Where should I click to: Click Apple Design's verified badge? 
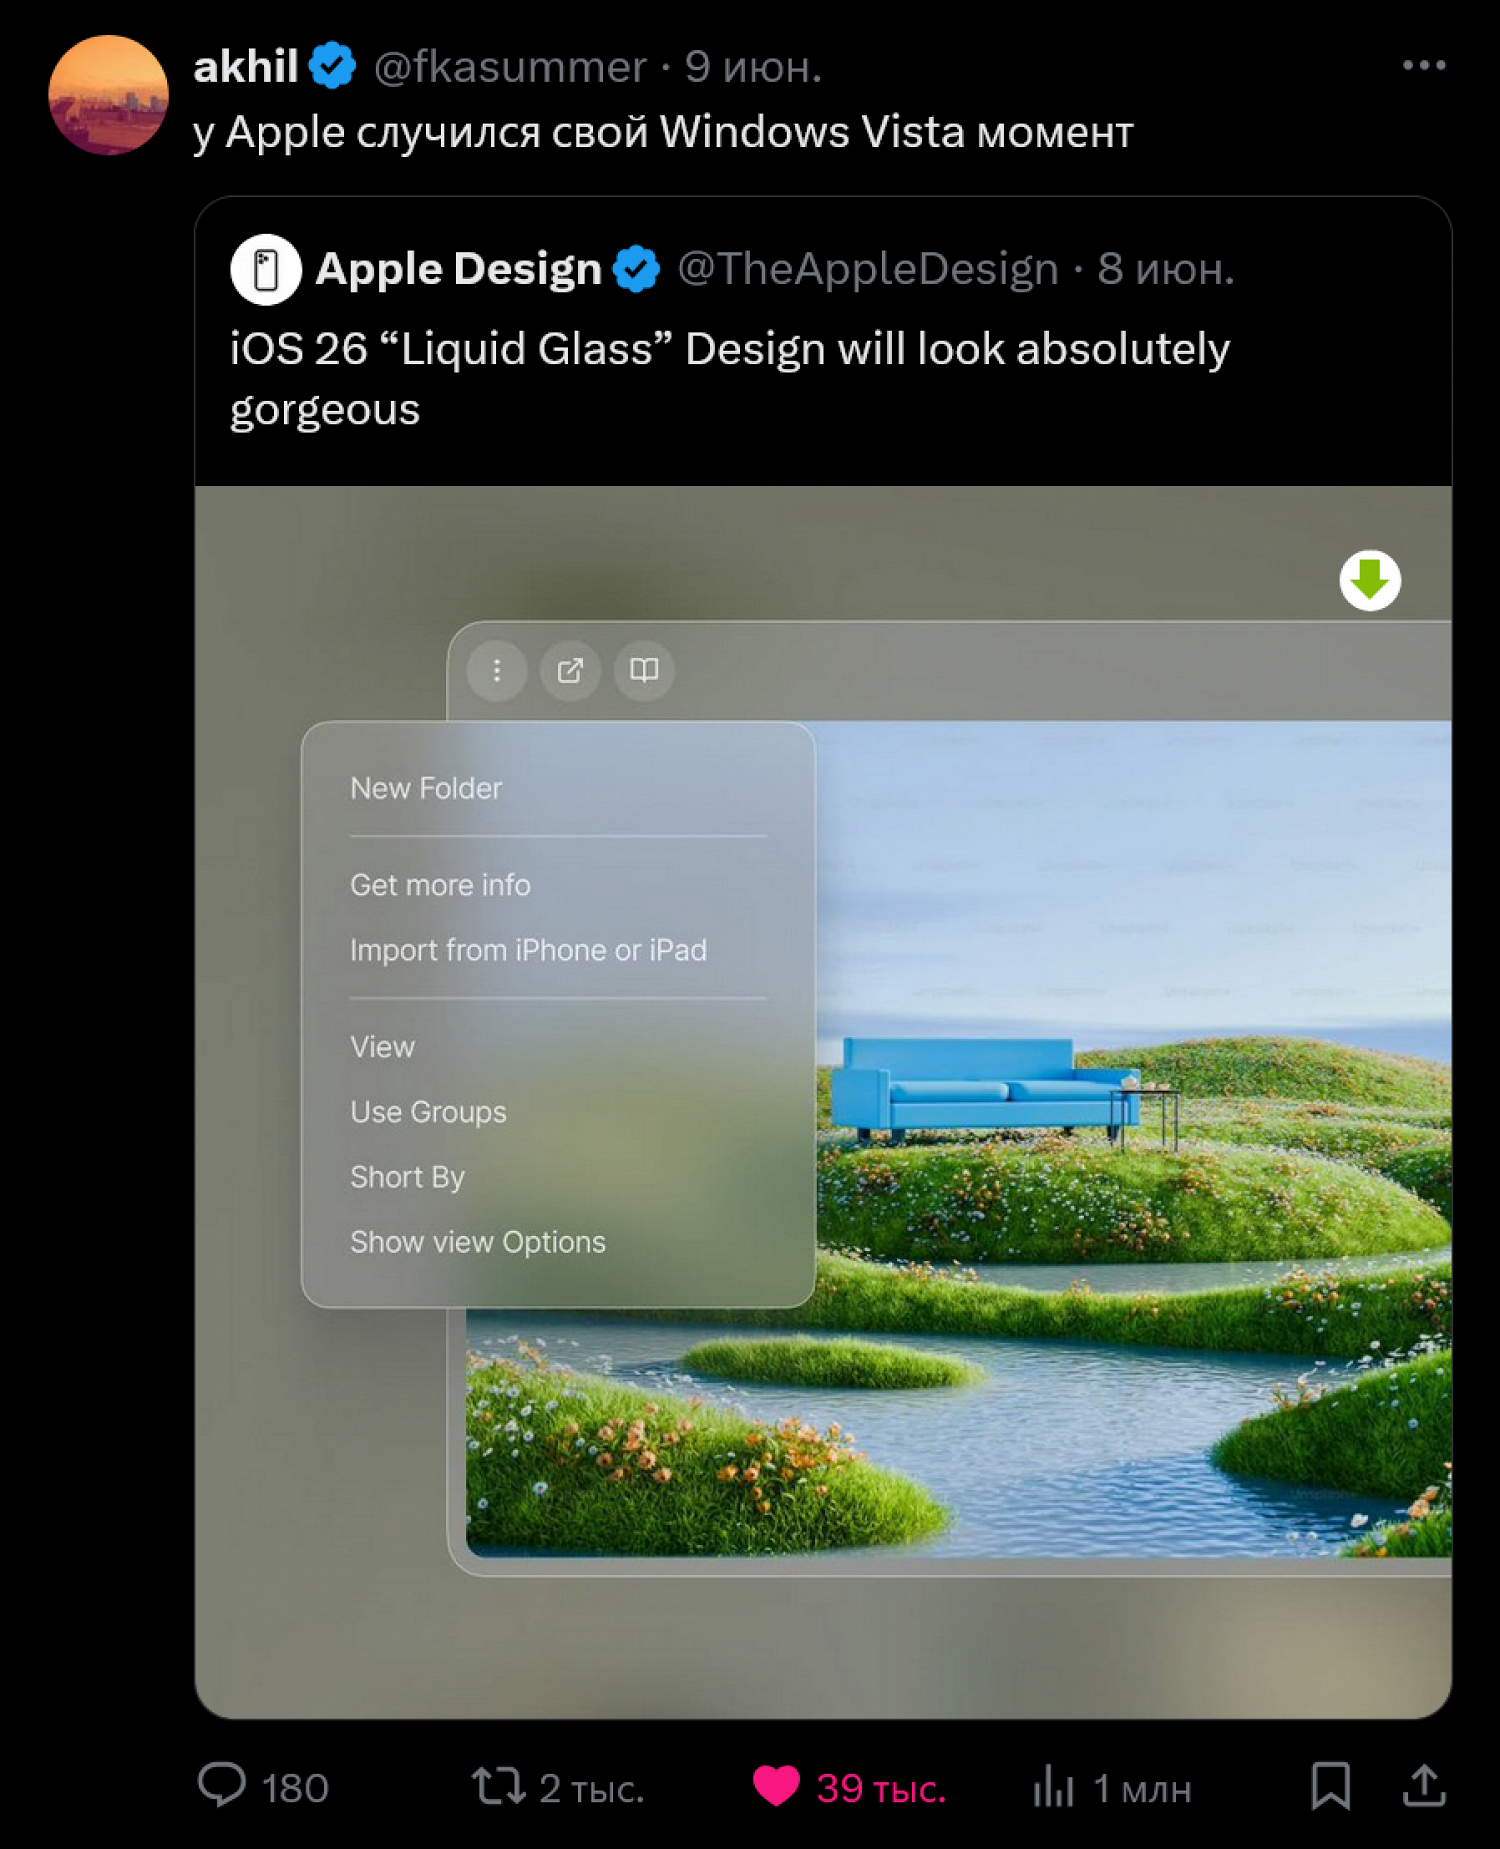click(636, 269)
